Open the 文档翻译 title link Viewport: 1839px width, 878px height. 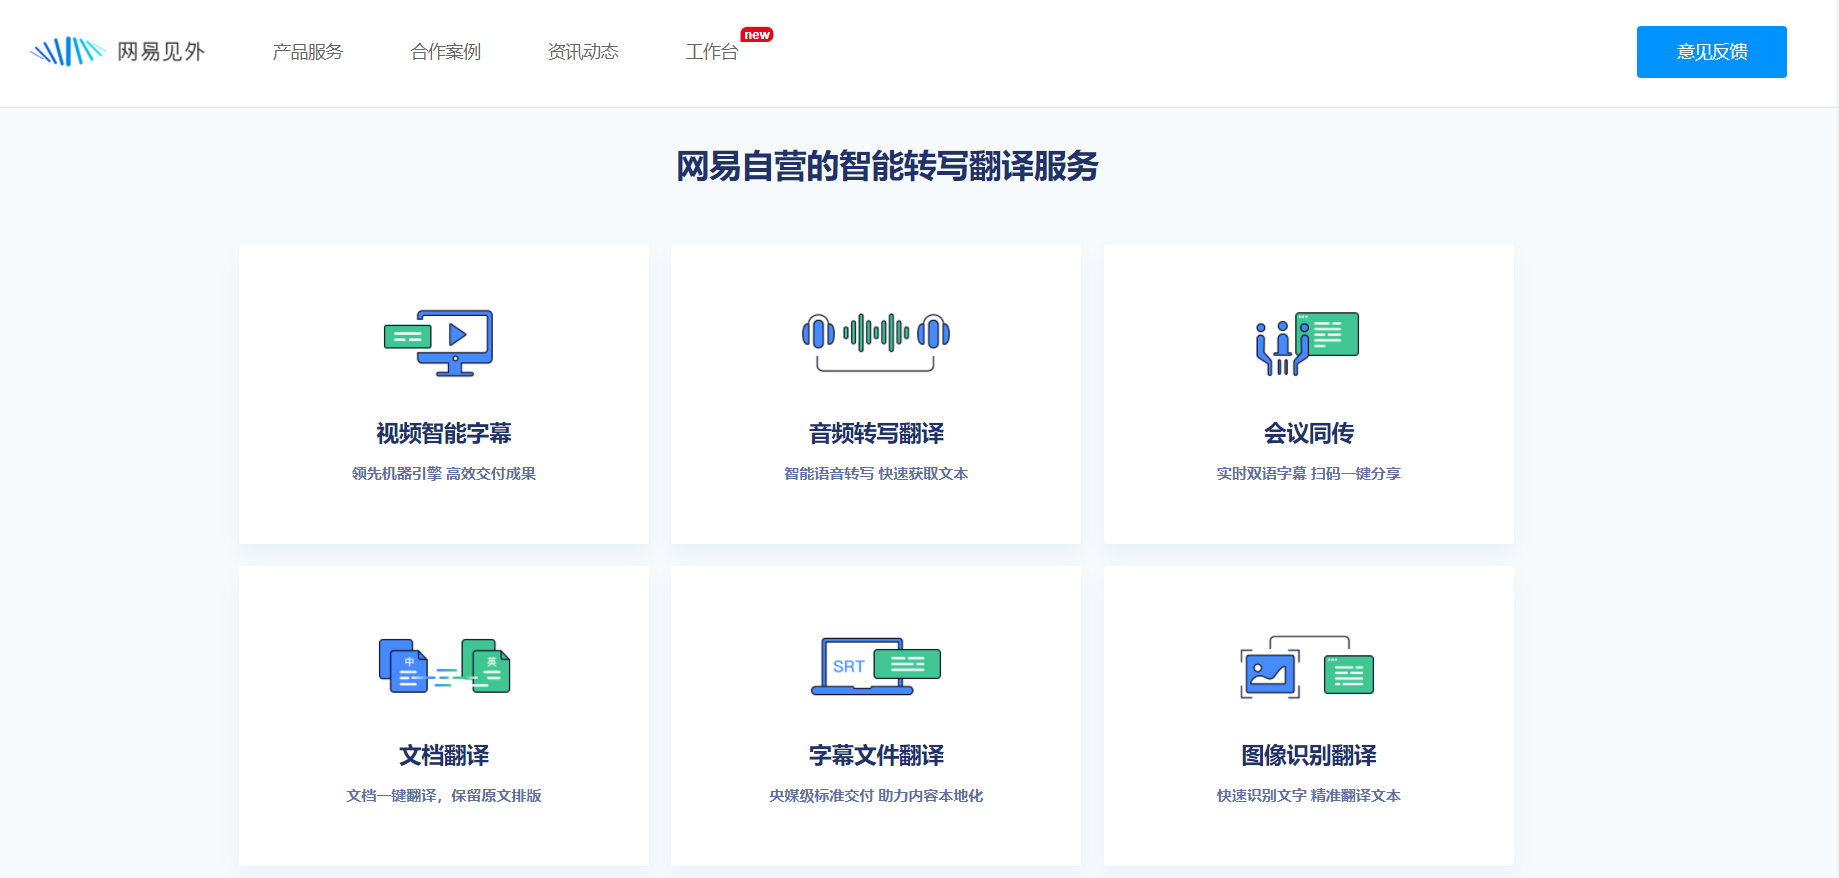tap(444, 755)
